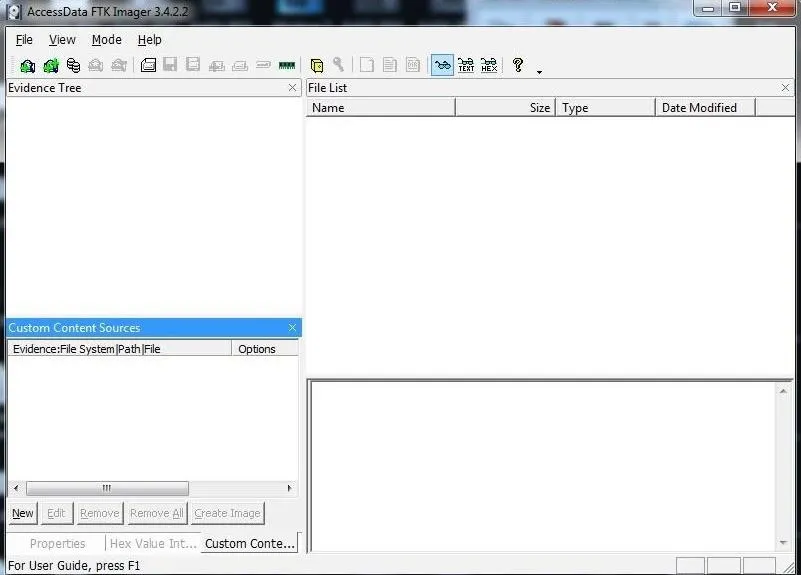Click the Options column header

(265, 349)
